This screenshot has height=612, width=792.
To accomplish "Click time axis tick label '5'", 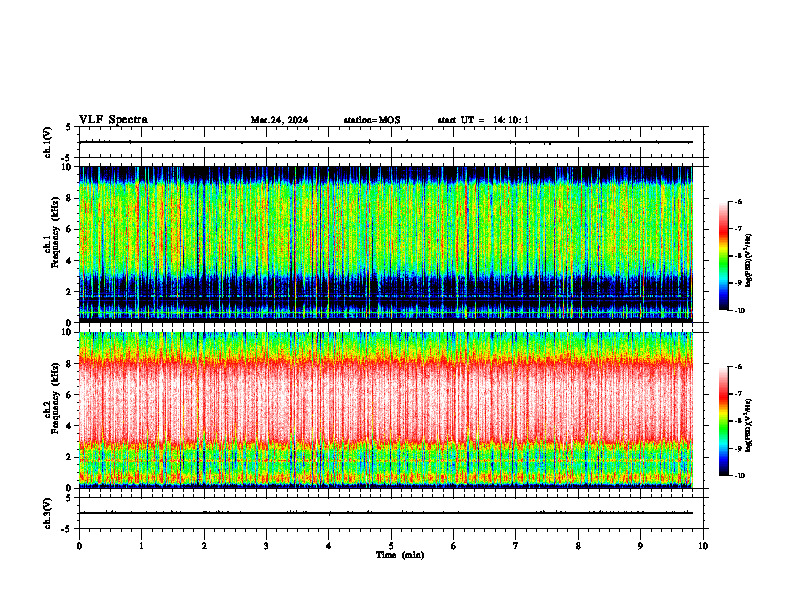I will pos(391,546).
